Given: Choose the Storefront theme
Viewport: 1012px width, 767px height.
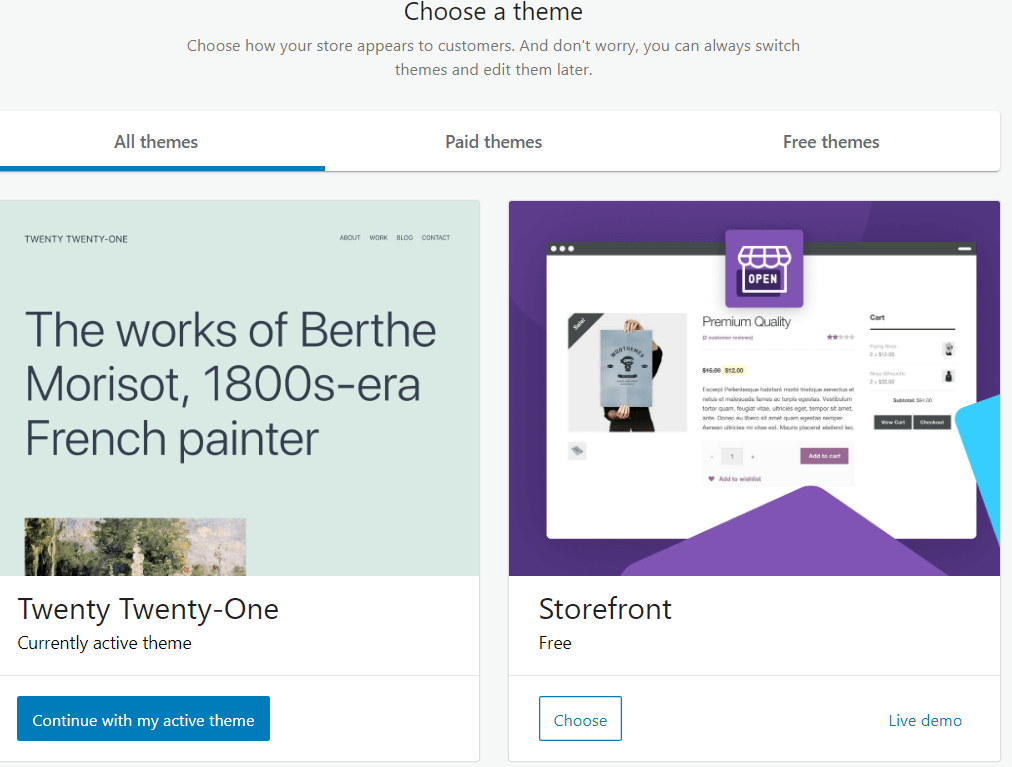Looking at the screenshot, I should pos(580,719).
